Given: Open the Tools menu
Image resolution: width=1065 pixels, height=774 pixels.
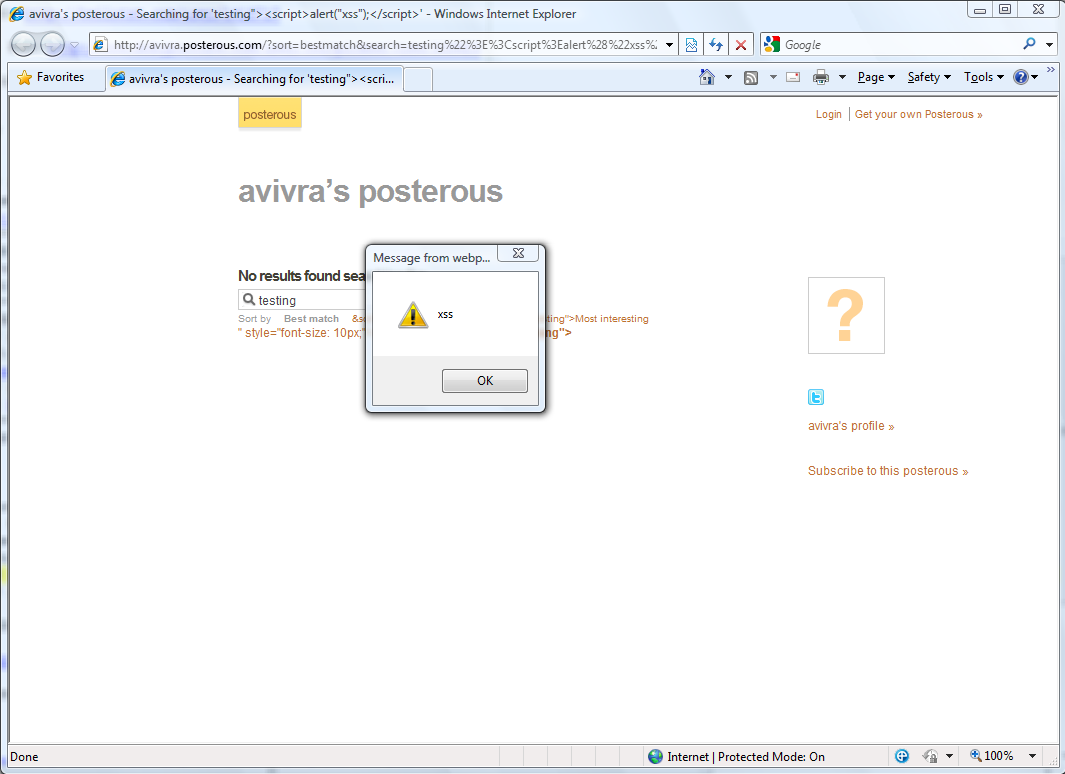Looking at the screenshot, I should tap(983, 77).
